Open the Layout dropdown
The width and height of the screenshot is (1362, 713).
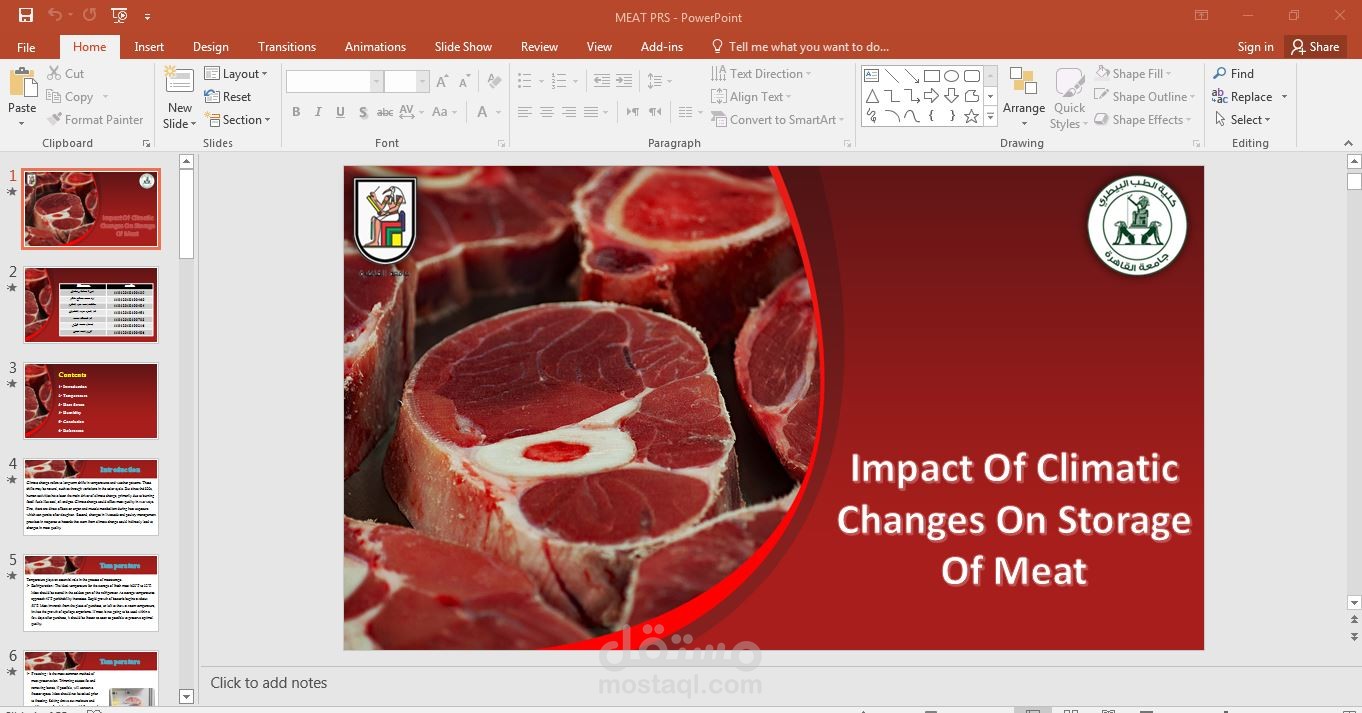[x=236, y=74]
